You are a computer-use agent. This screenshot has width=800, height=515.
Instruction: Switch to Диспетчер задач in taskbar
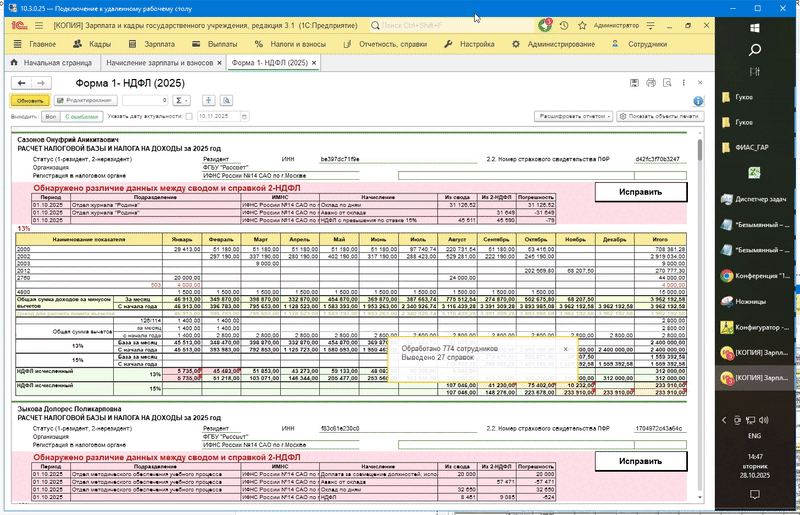[754, 199]
